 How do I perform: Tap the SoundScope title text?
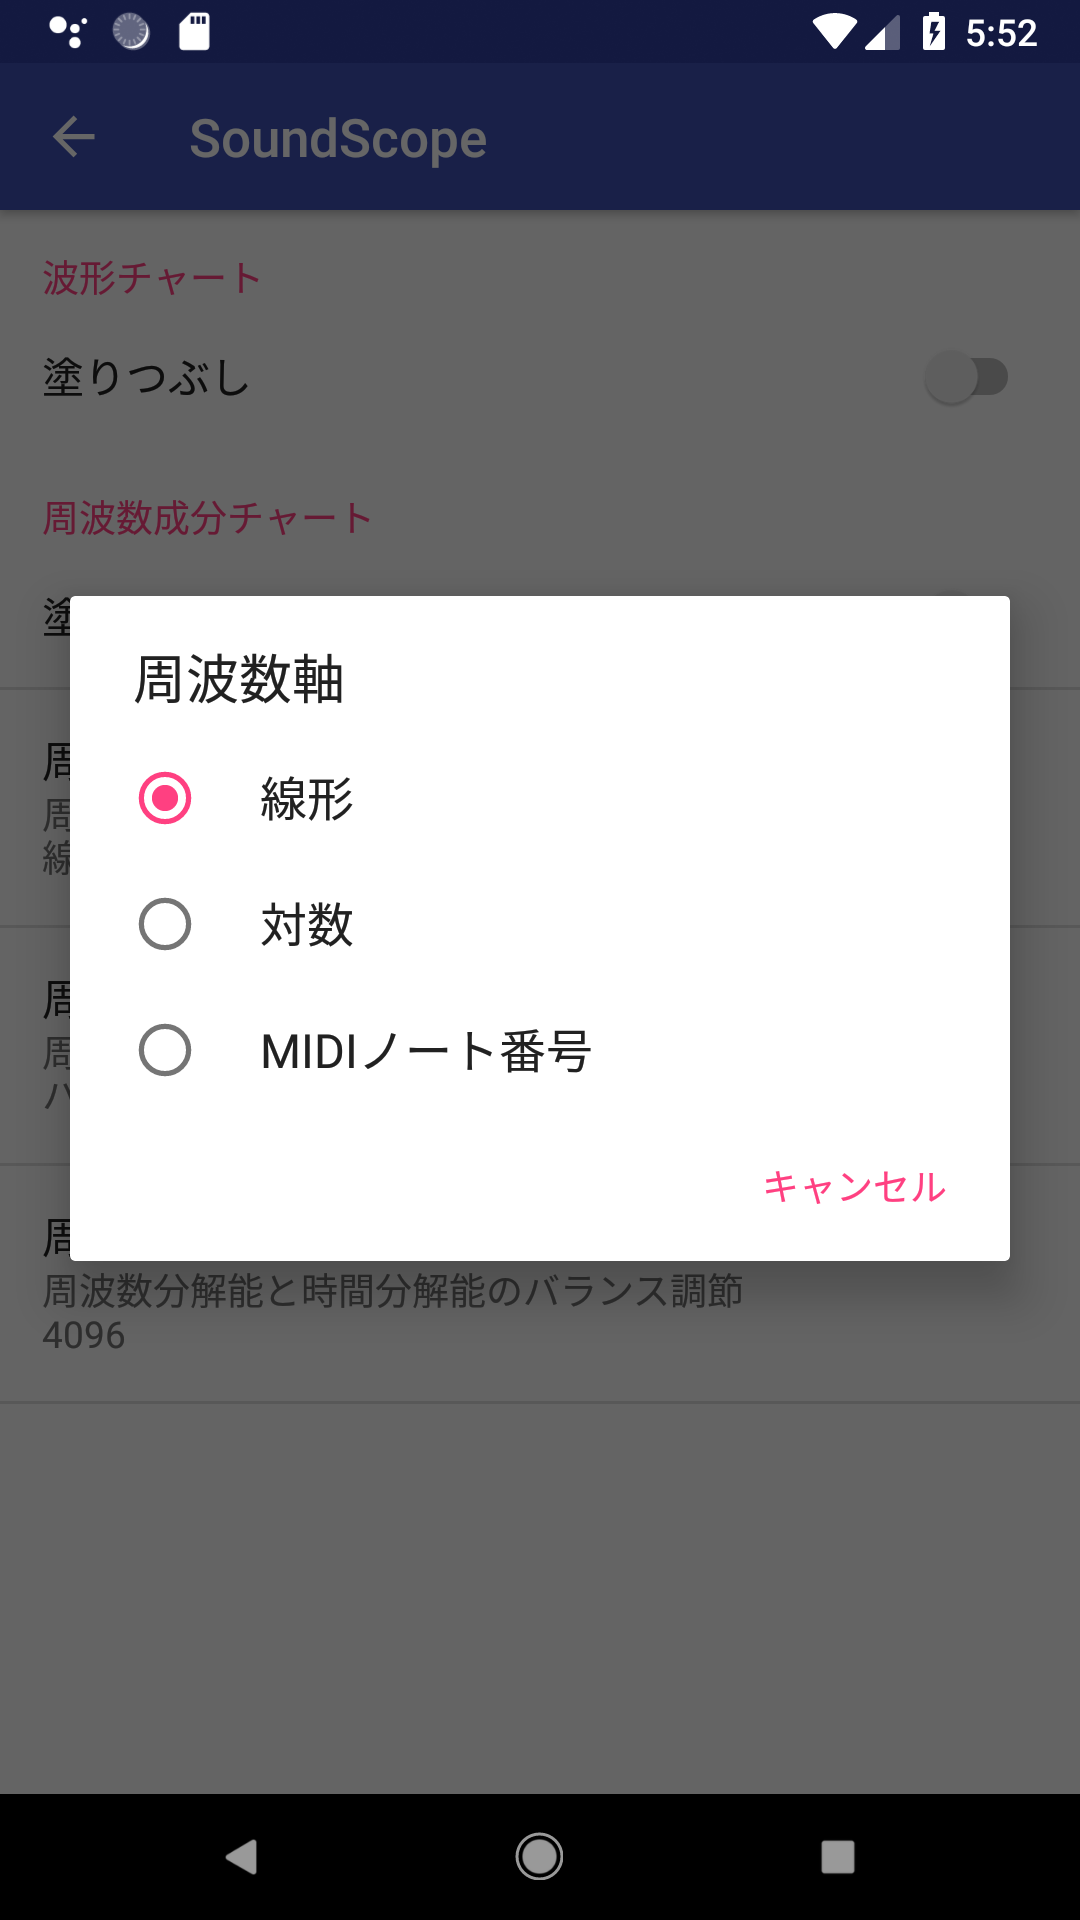tap(338, 139)
